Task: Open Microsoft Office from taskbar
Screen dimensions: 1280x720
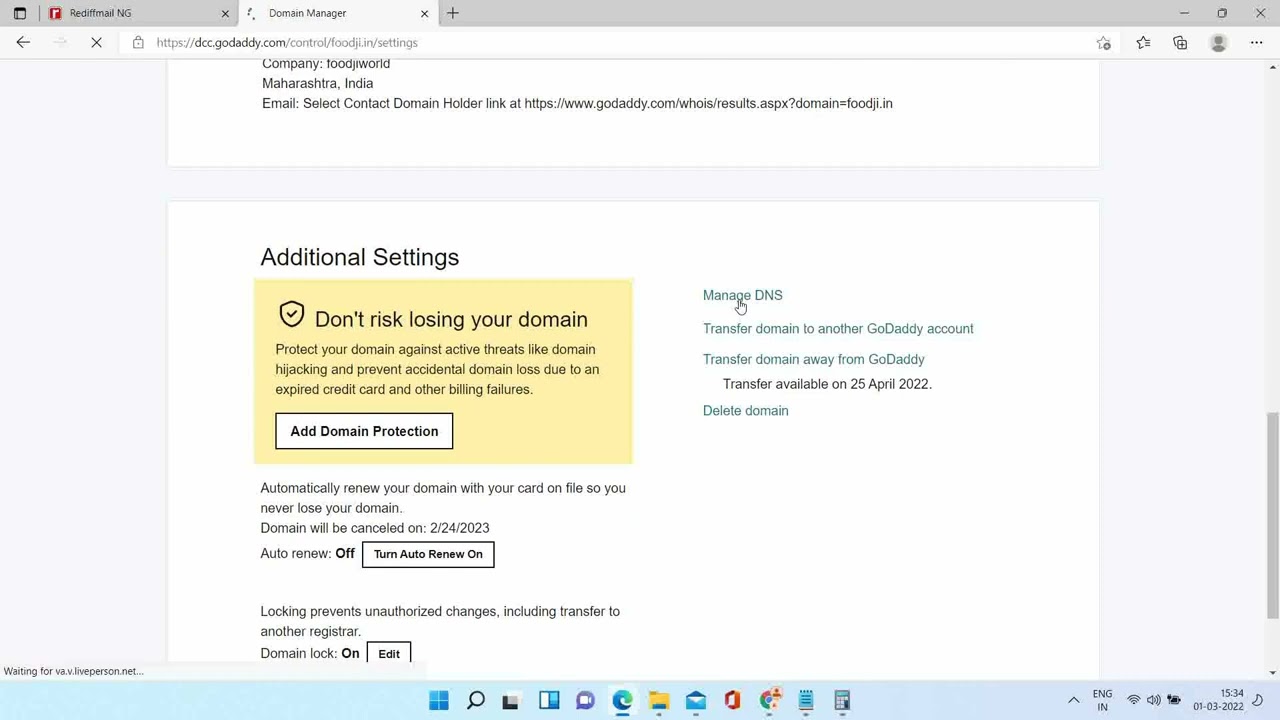Action: 732,700
